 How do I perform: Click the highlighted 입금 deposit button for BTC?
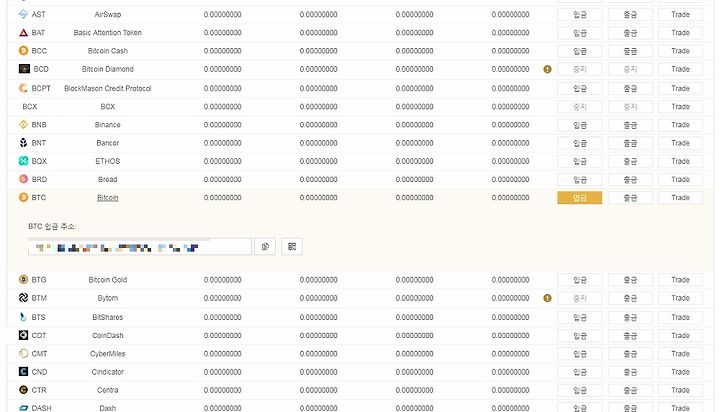[x=579, y=198]
